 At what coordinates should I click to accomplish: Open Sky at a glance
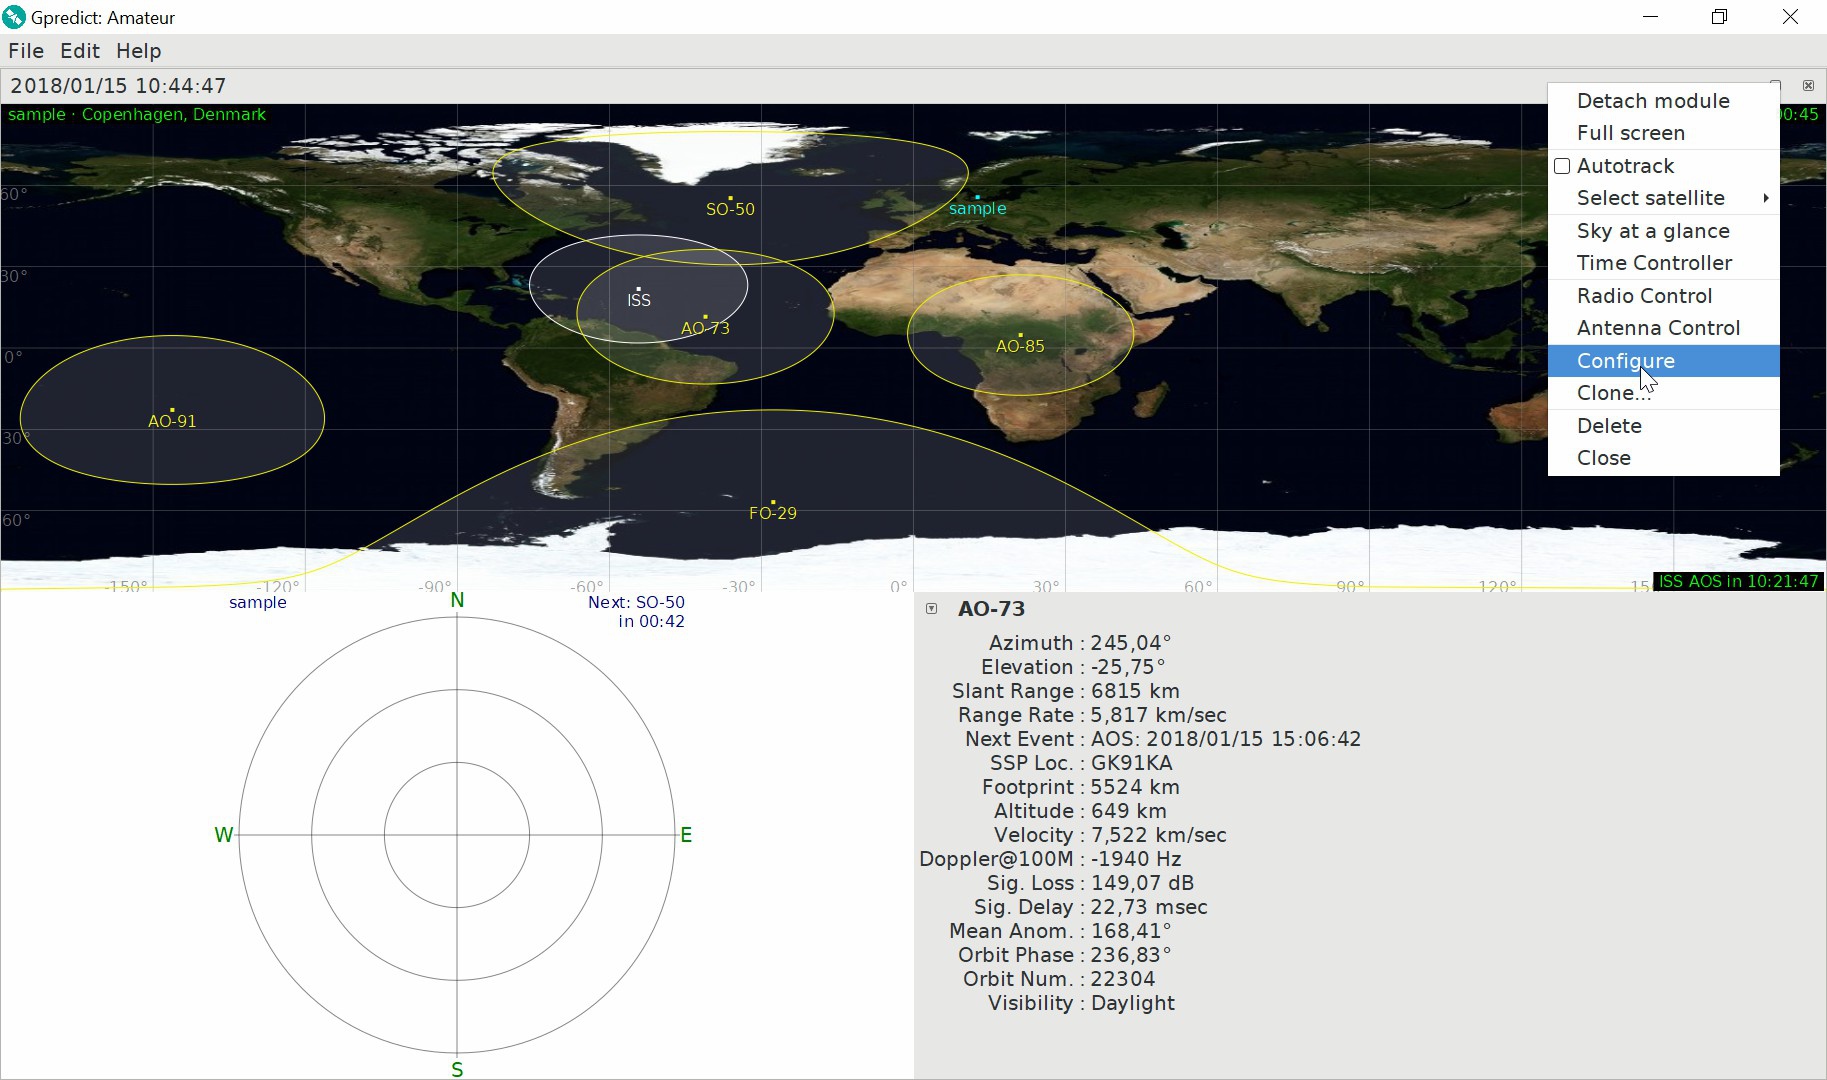1664,231
